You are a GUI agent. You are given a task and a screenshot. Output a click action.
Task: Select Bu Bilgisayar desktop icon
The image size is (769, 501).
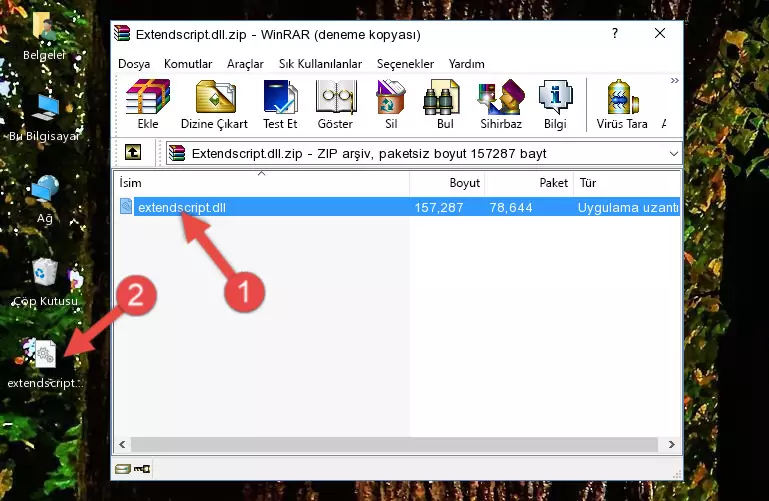pos(44,117)
